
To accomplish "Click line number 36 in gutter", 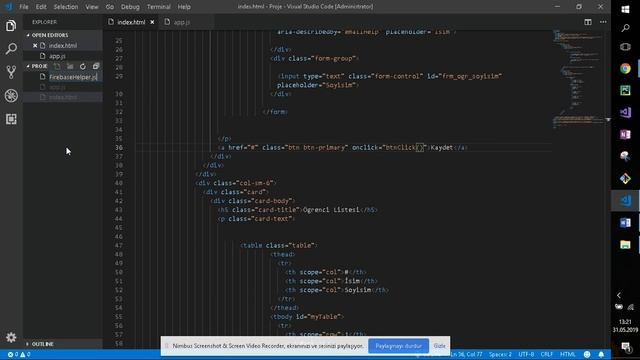I will [119, 147].
